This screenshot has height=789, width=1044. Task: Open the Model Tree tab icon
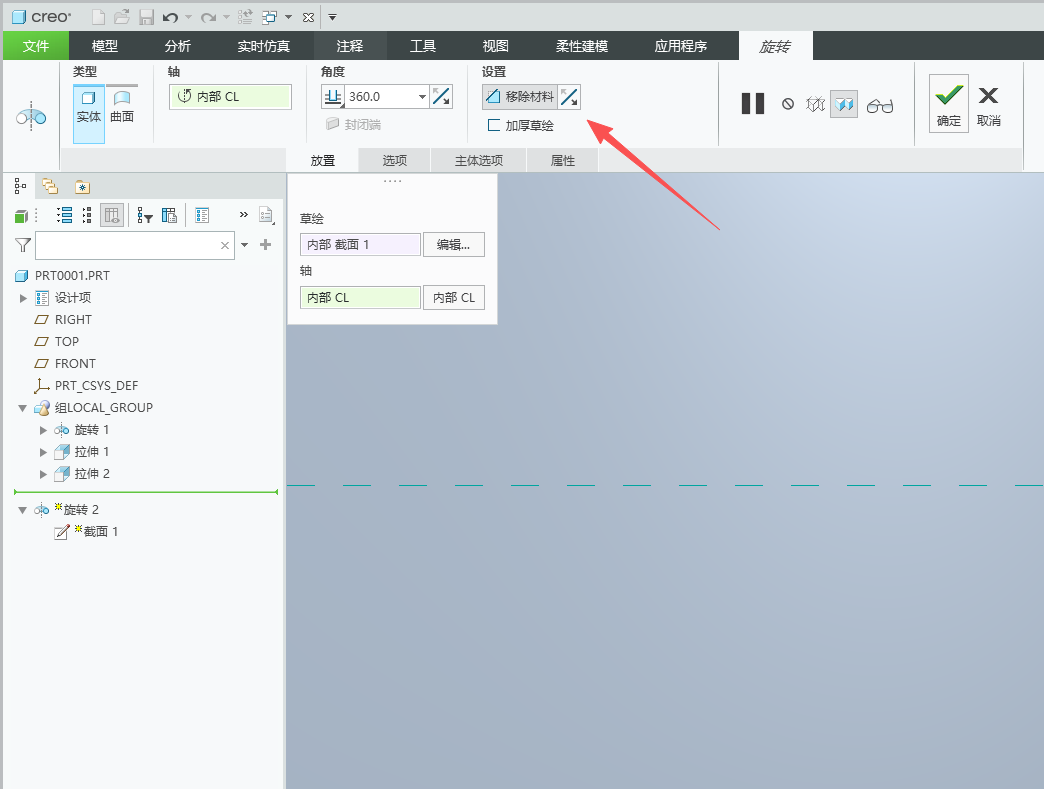coord(21,186)
